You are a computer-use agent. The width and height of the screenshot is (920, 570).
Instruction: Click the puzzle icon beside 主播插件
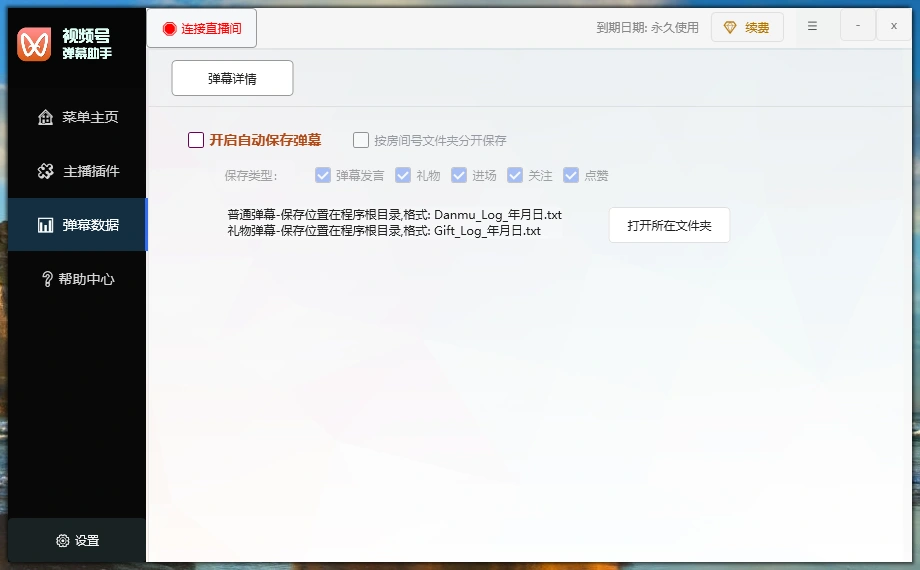(x=45, y=172)
